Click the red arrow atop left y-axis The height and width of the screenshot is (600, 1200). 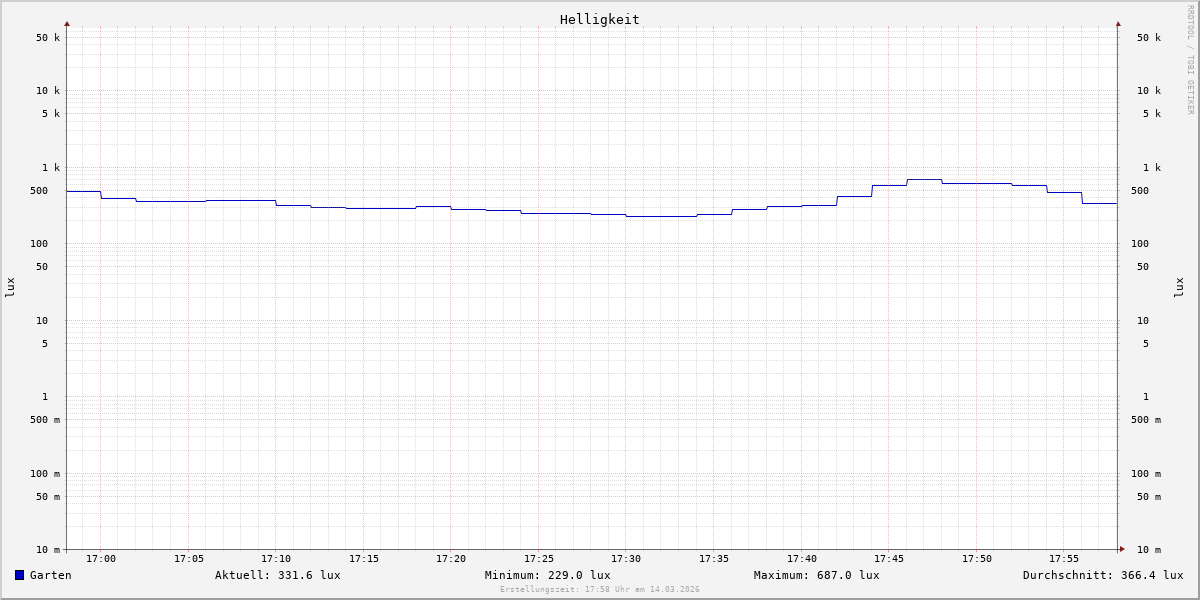tap(67, 23)
